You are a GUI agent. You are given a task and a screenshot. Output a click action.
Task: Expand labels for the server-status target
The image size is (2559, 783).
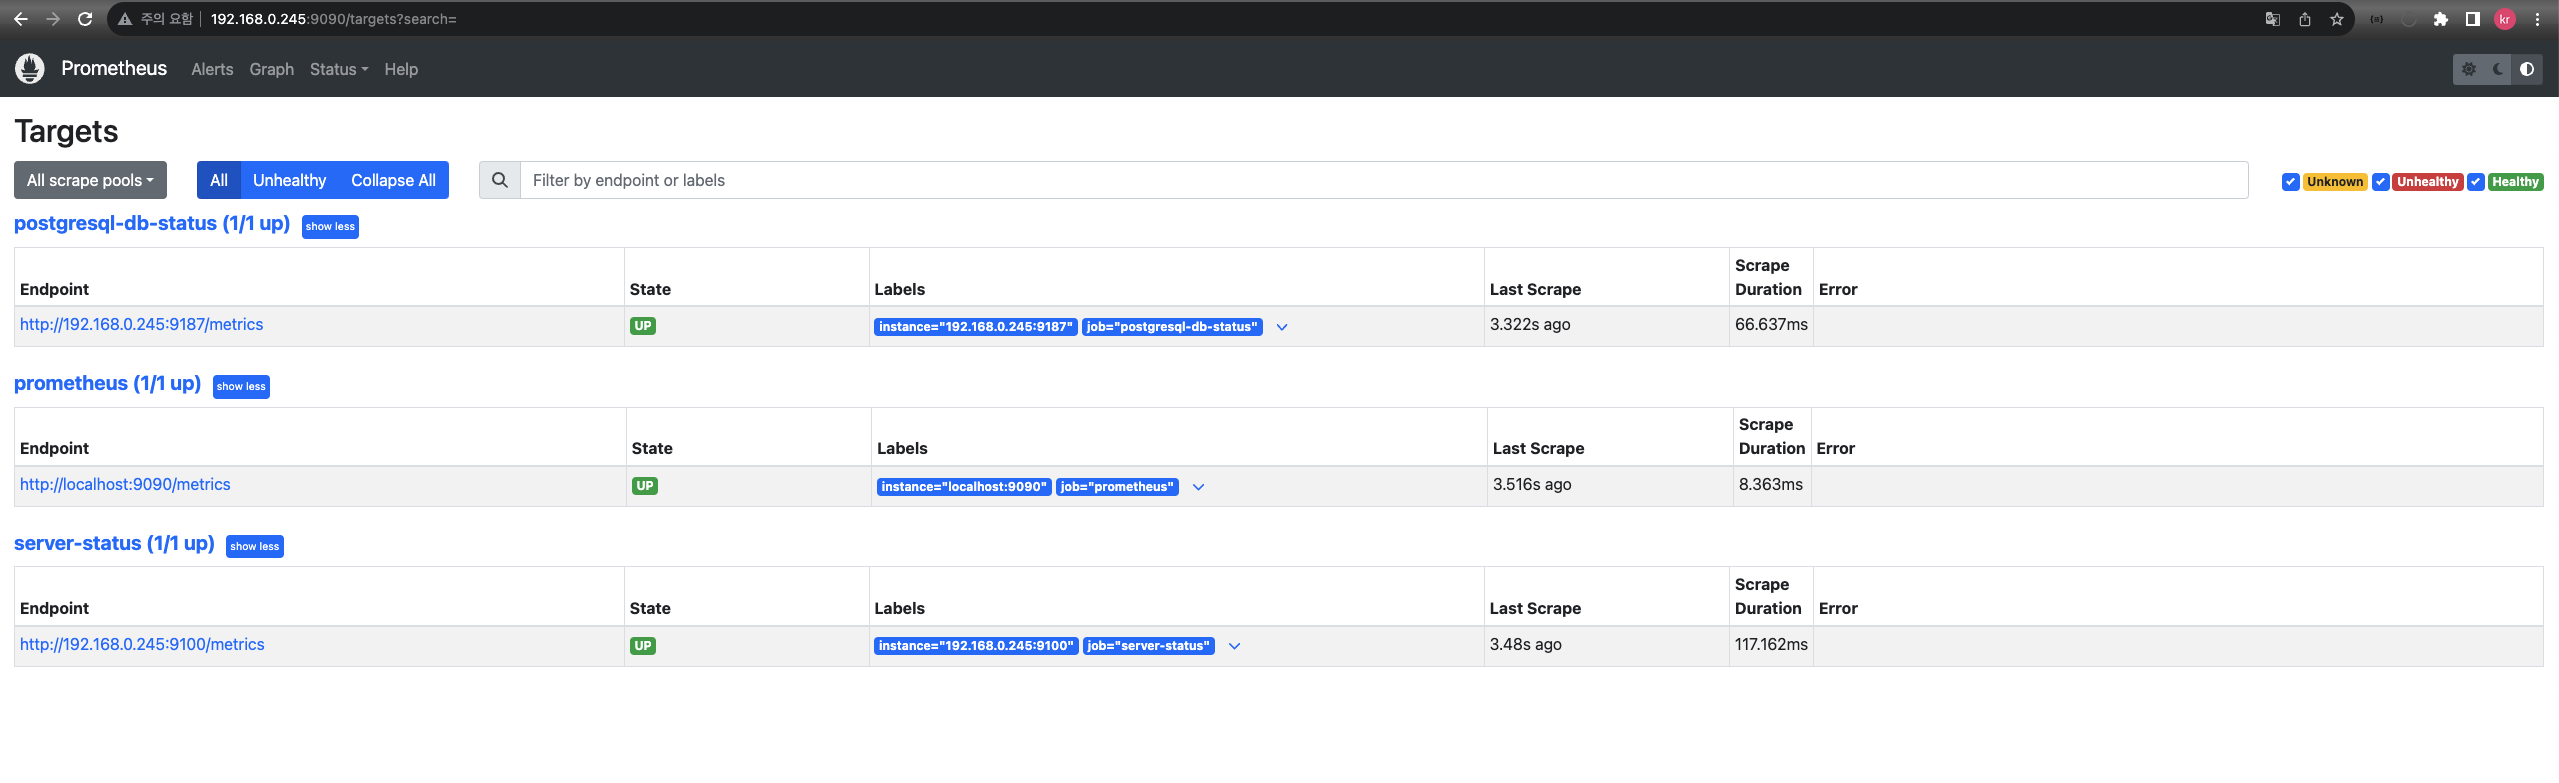click(x=1234, y=646)
